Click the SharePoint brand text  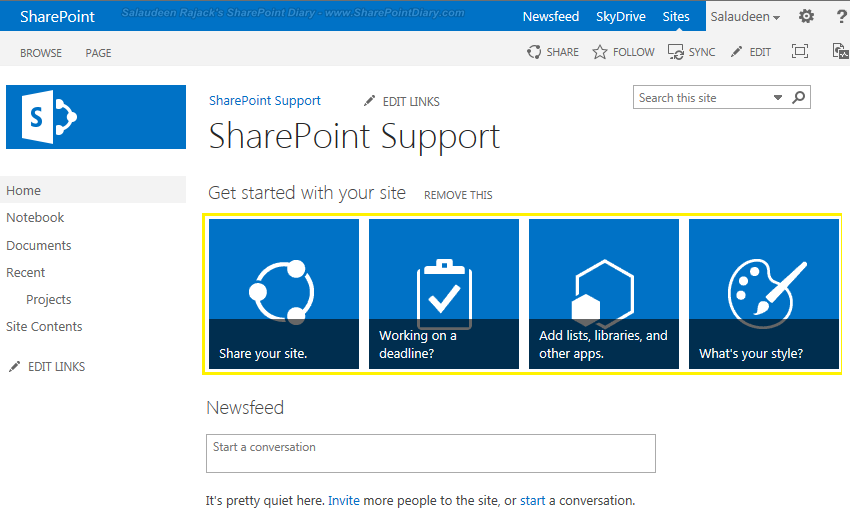[57, 17]
